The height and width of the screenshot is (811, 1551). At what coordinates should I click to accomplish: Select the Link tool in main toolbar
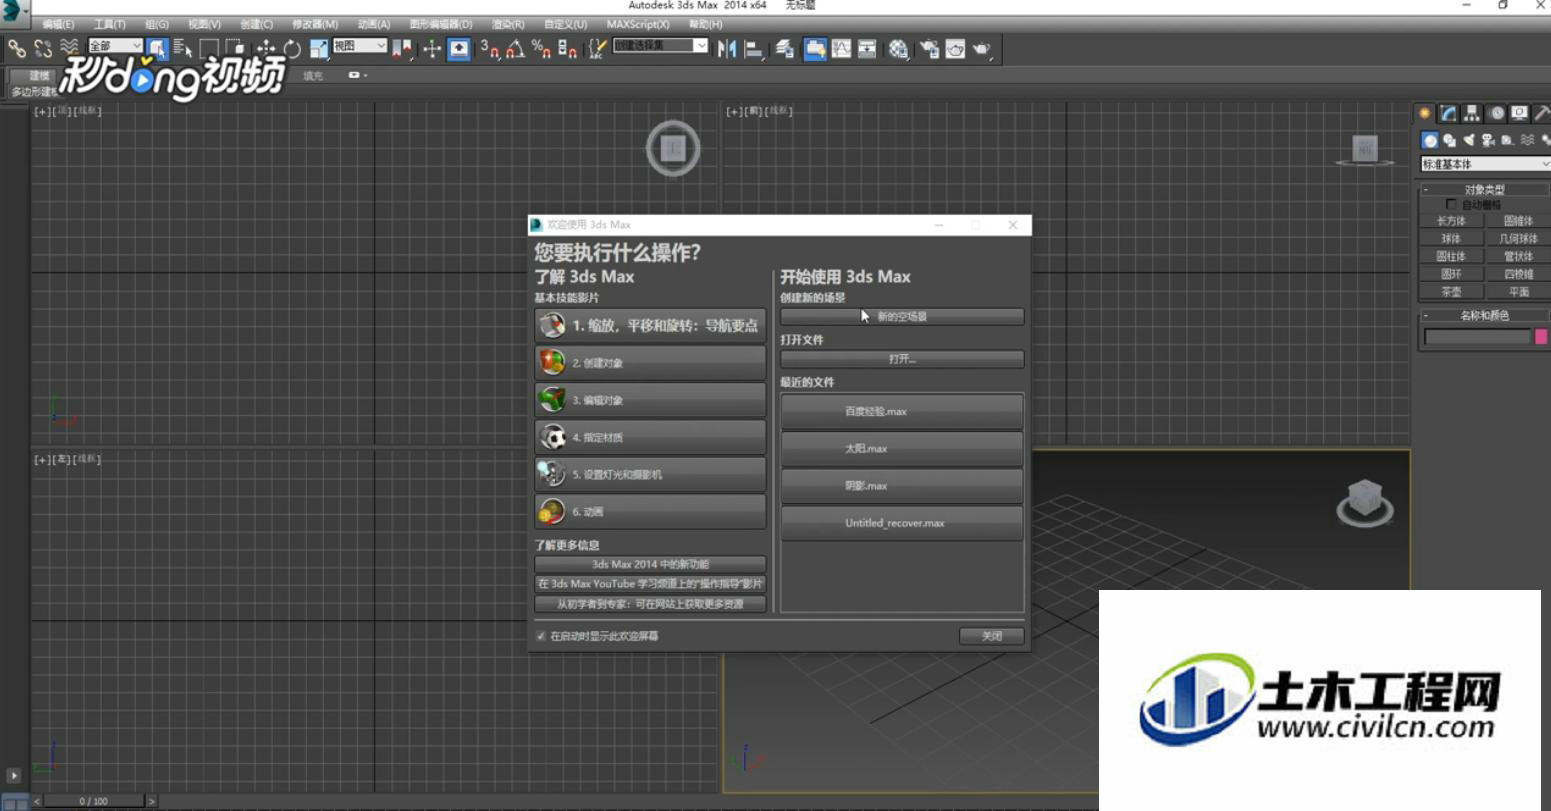point(15,48)
